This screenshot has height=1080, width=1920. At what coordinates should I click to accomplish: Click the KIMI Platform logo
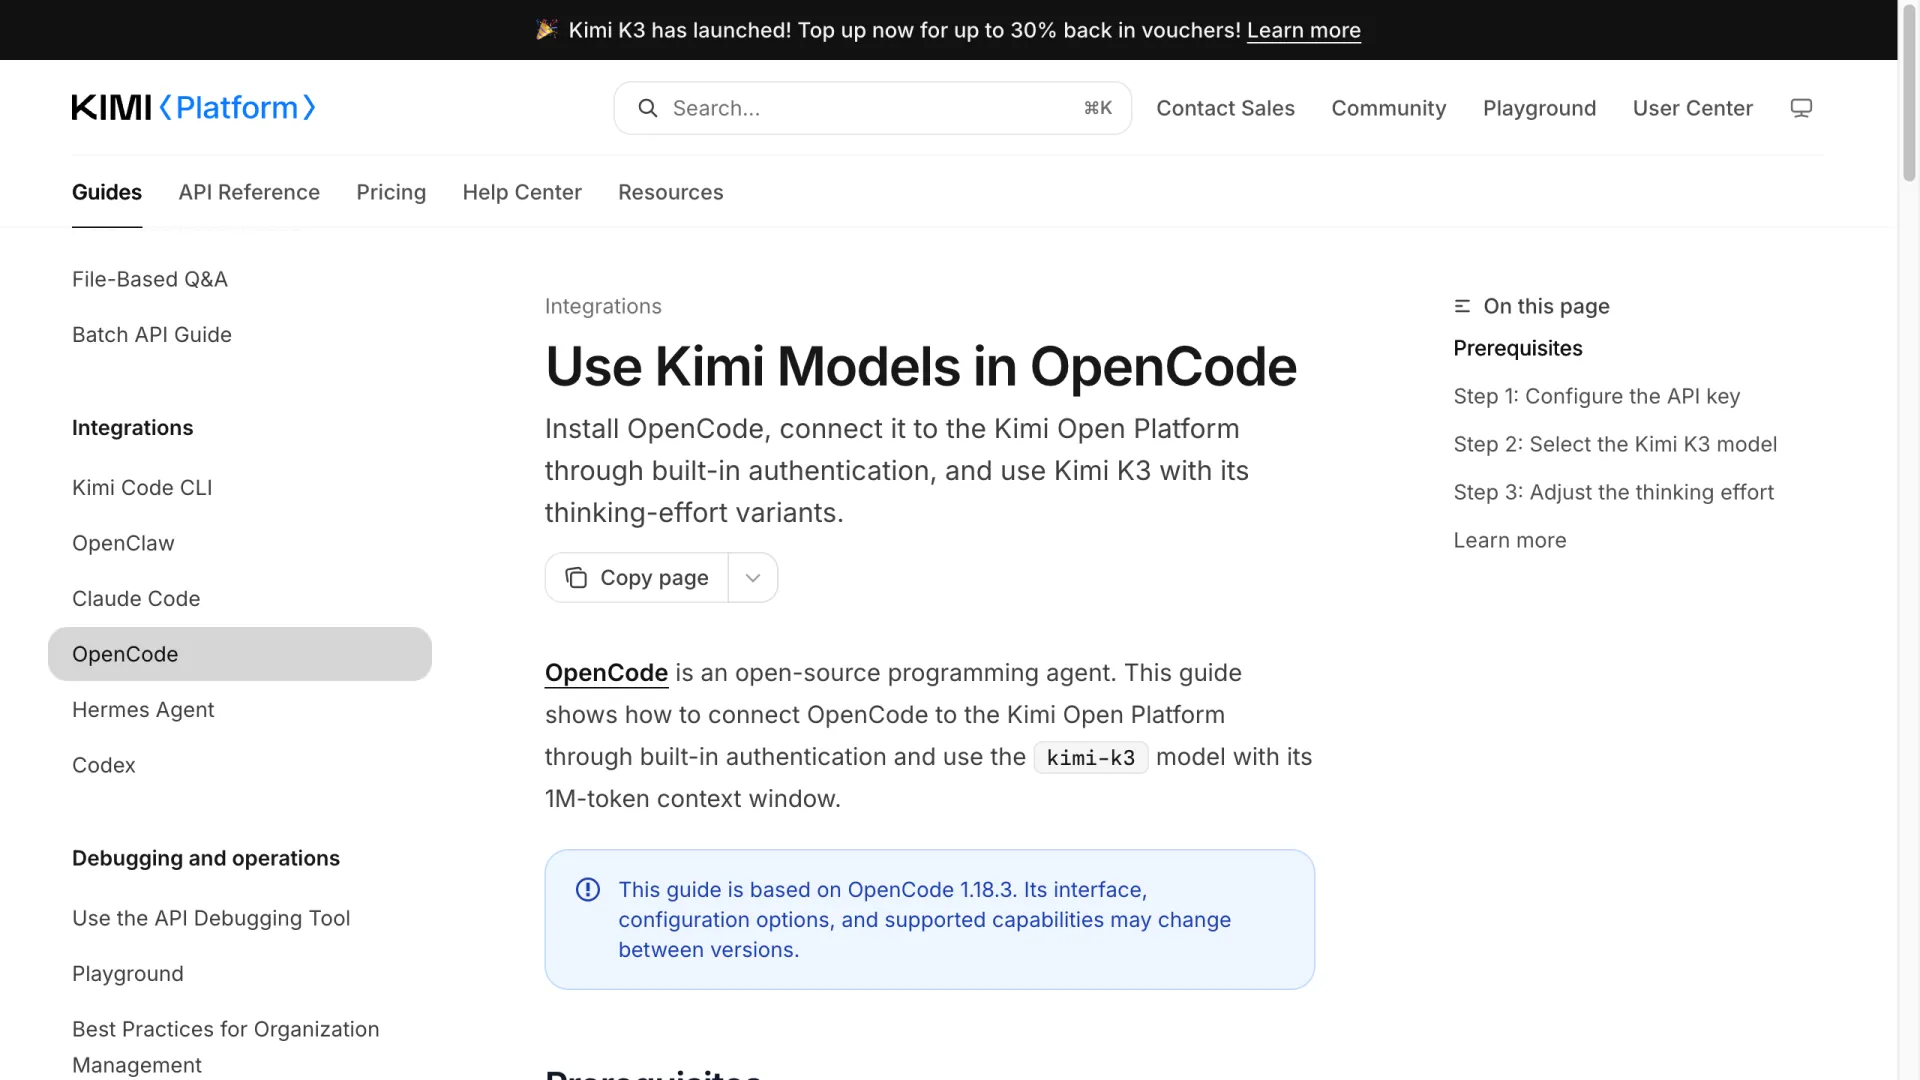pyautogui.click(x=194, y=108)
